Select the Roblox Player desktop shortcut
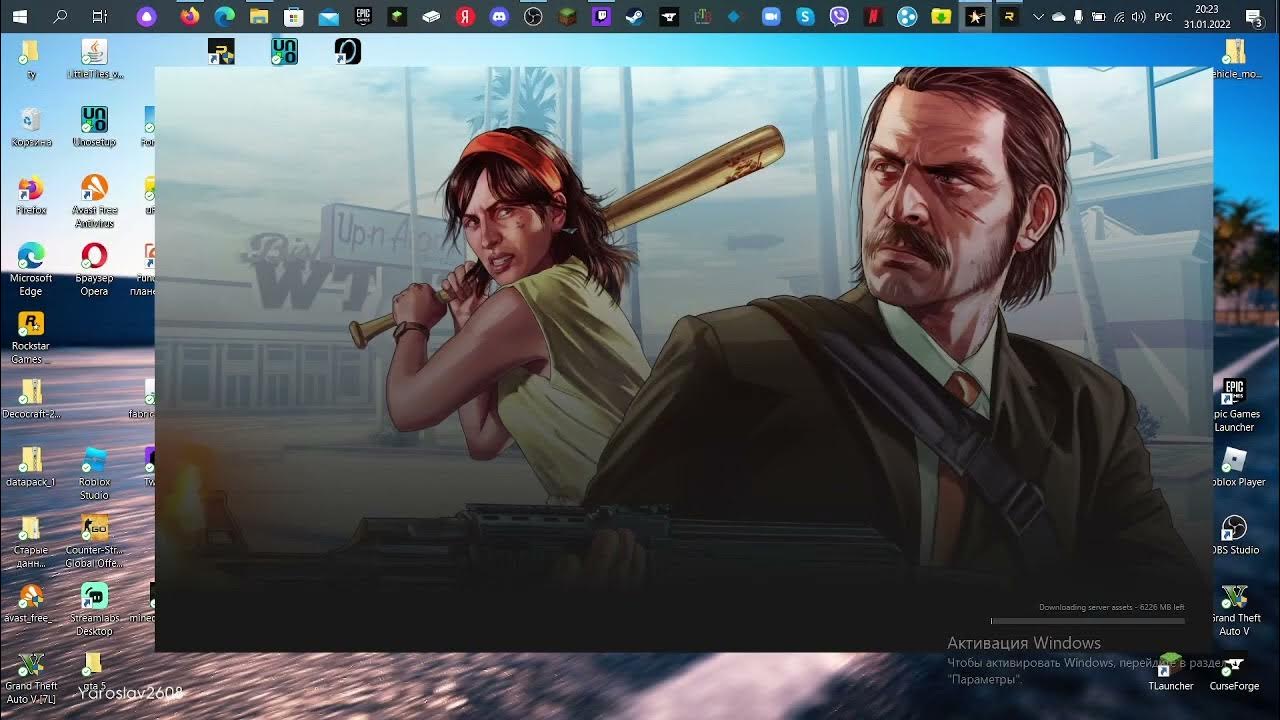This screenshot has width=1280, height=720. point(1236,467)
